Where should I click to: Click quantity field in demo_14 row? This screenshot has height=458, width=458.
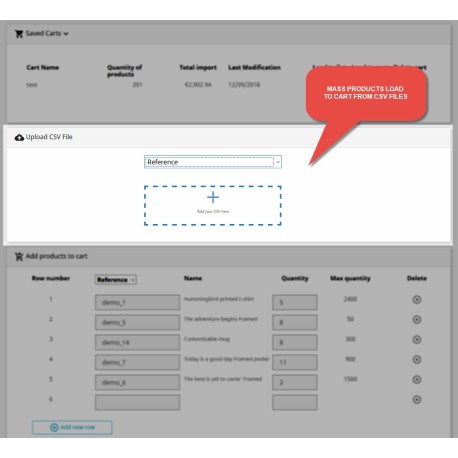pos(295,342)
